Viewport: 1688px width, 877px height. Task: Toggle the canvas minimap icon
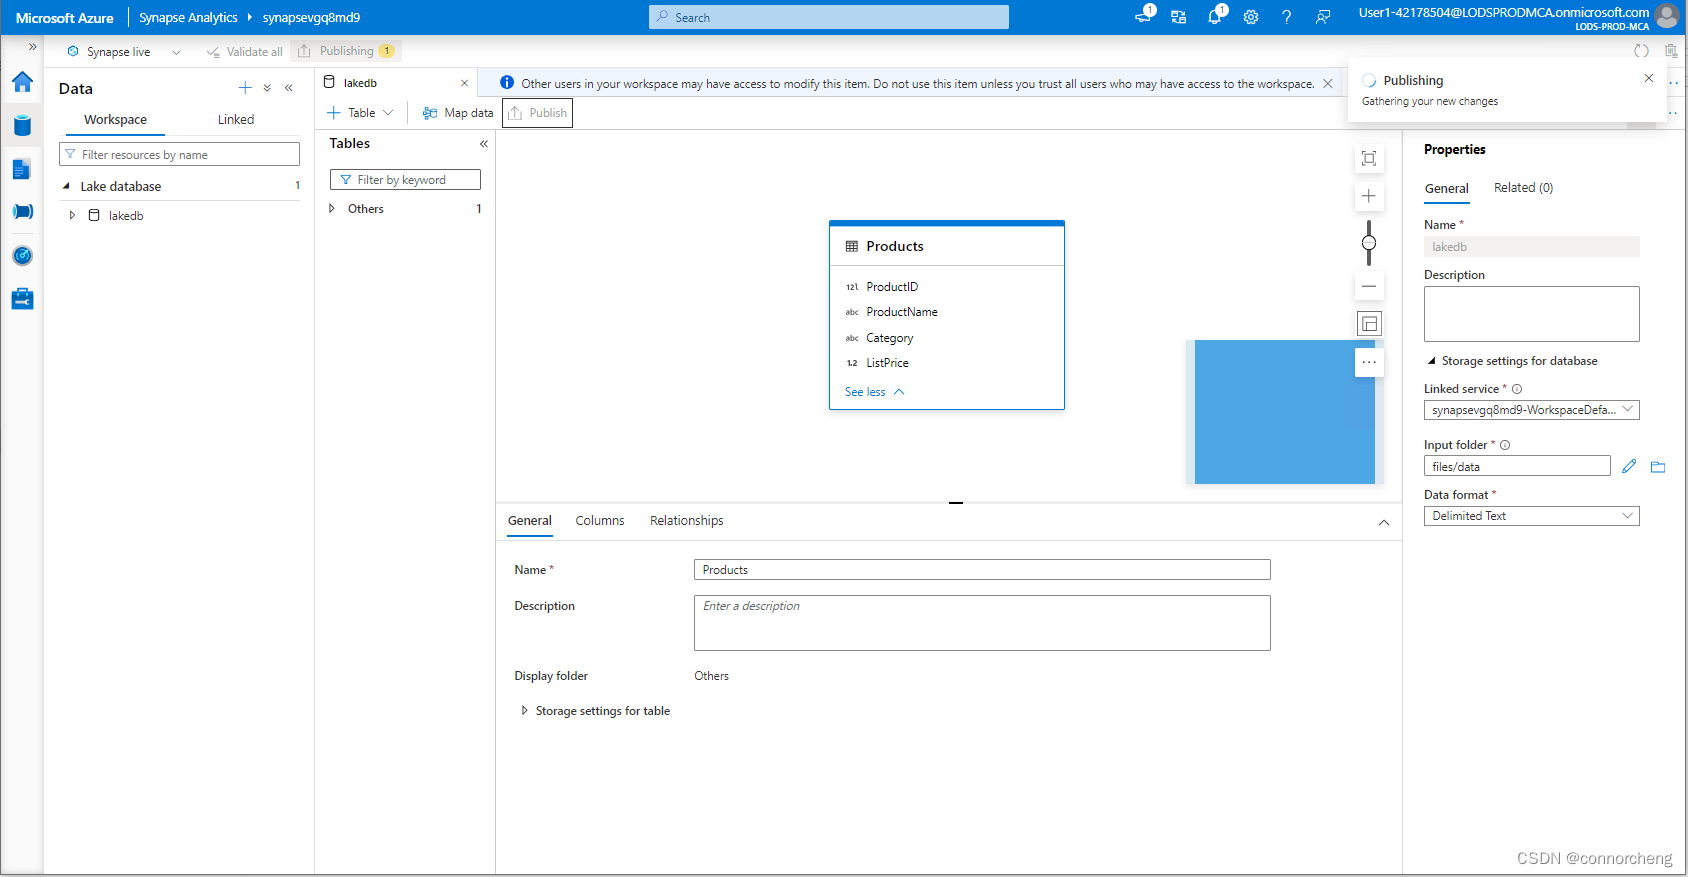(1369, 324)
